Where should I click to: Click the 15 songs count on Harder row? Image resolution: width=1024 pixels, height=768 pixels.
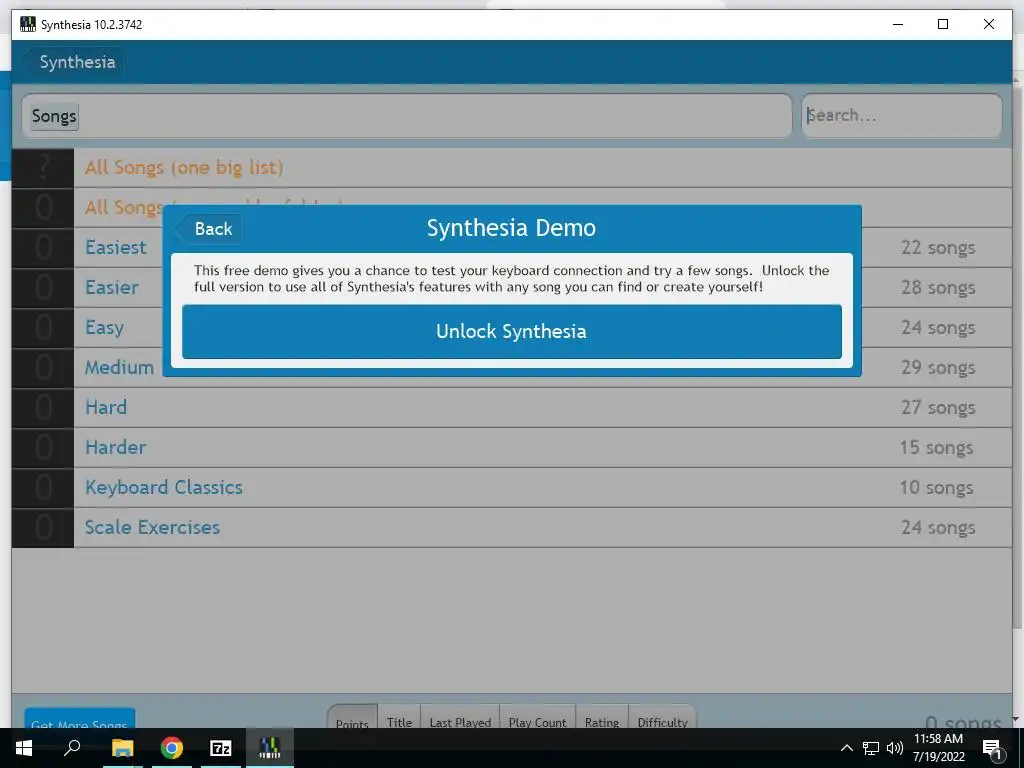click(936, 447)
